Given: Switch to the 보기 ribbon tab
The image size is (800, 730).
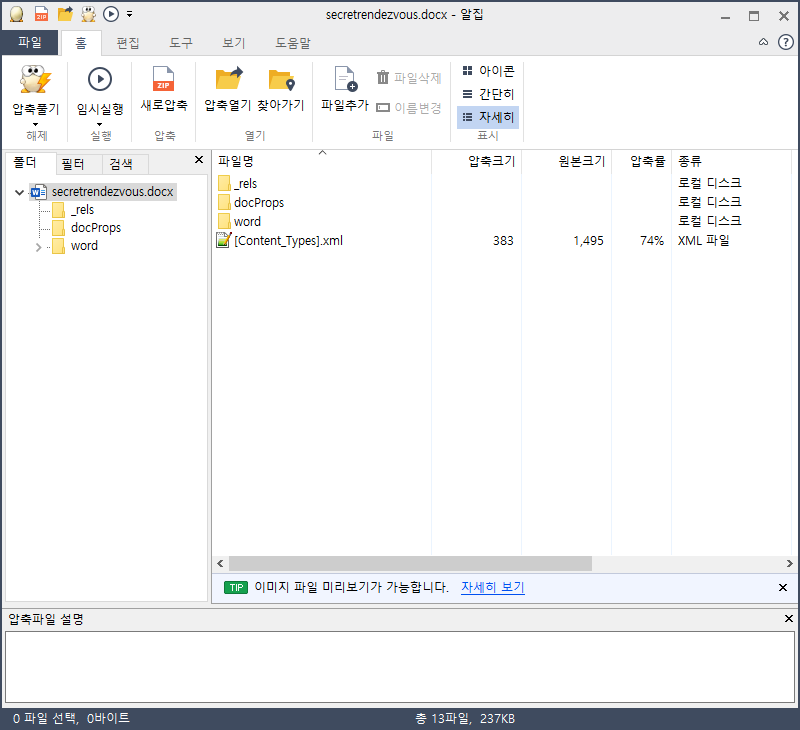Looking at the screenshot, I should 234,43.
